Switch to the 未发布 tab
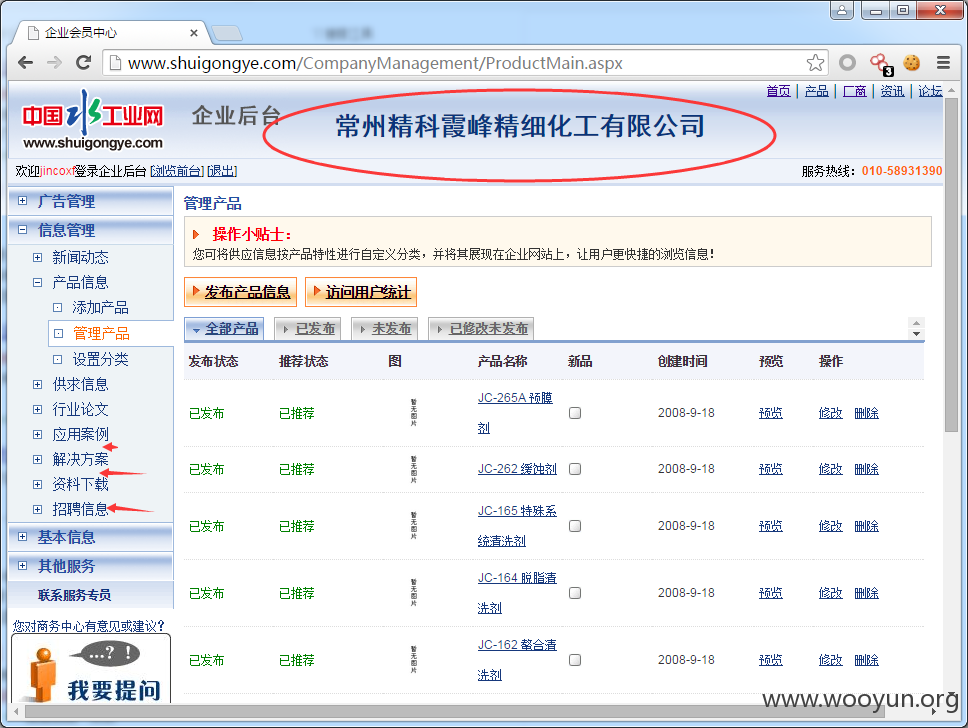The image size is (968, 728). 385,328
